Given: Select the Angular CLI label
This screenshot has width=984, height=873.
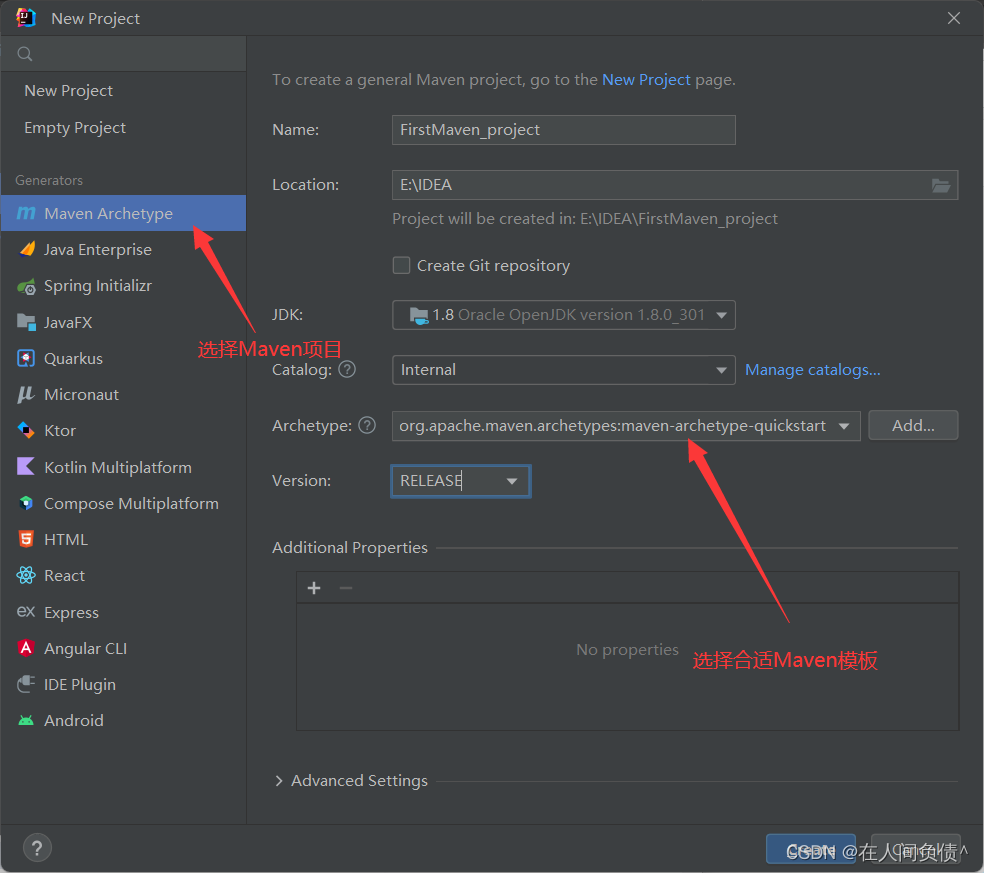Looking at the screenshot, I should (x=85, y=649).
